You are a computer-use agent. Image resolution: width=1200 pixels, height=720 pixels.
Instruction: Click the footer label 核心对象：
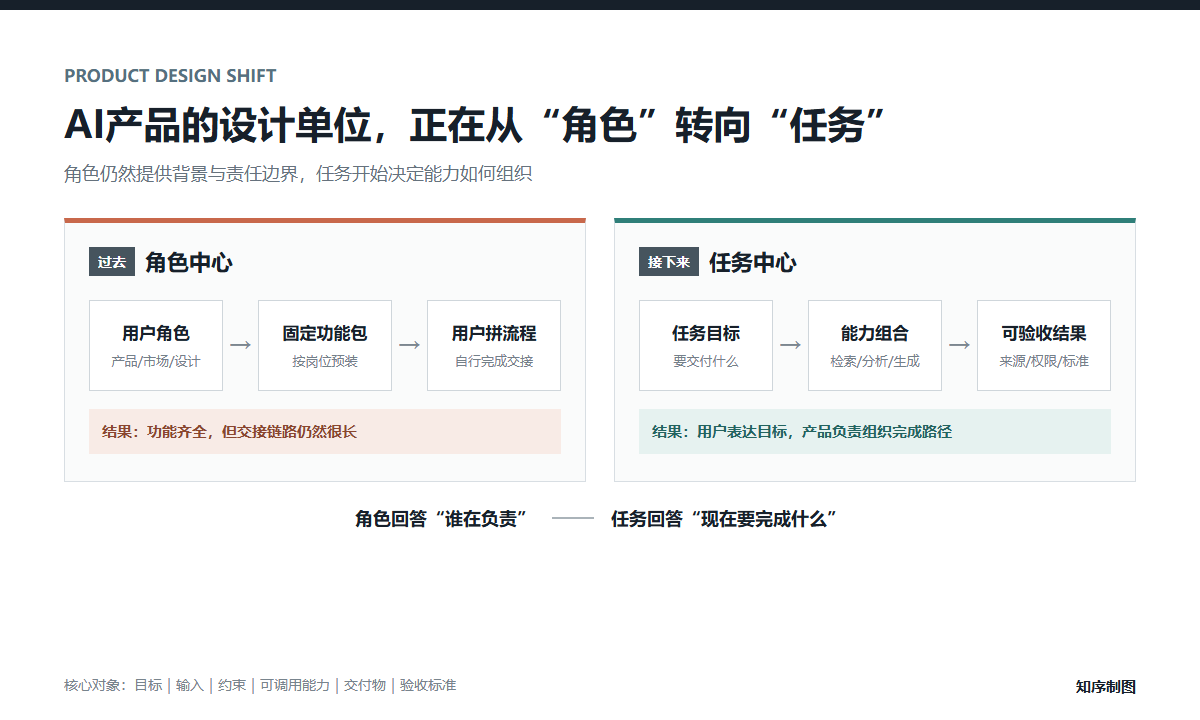[x=96, y=685]
